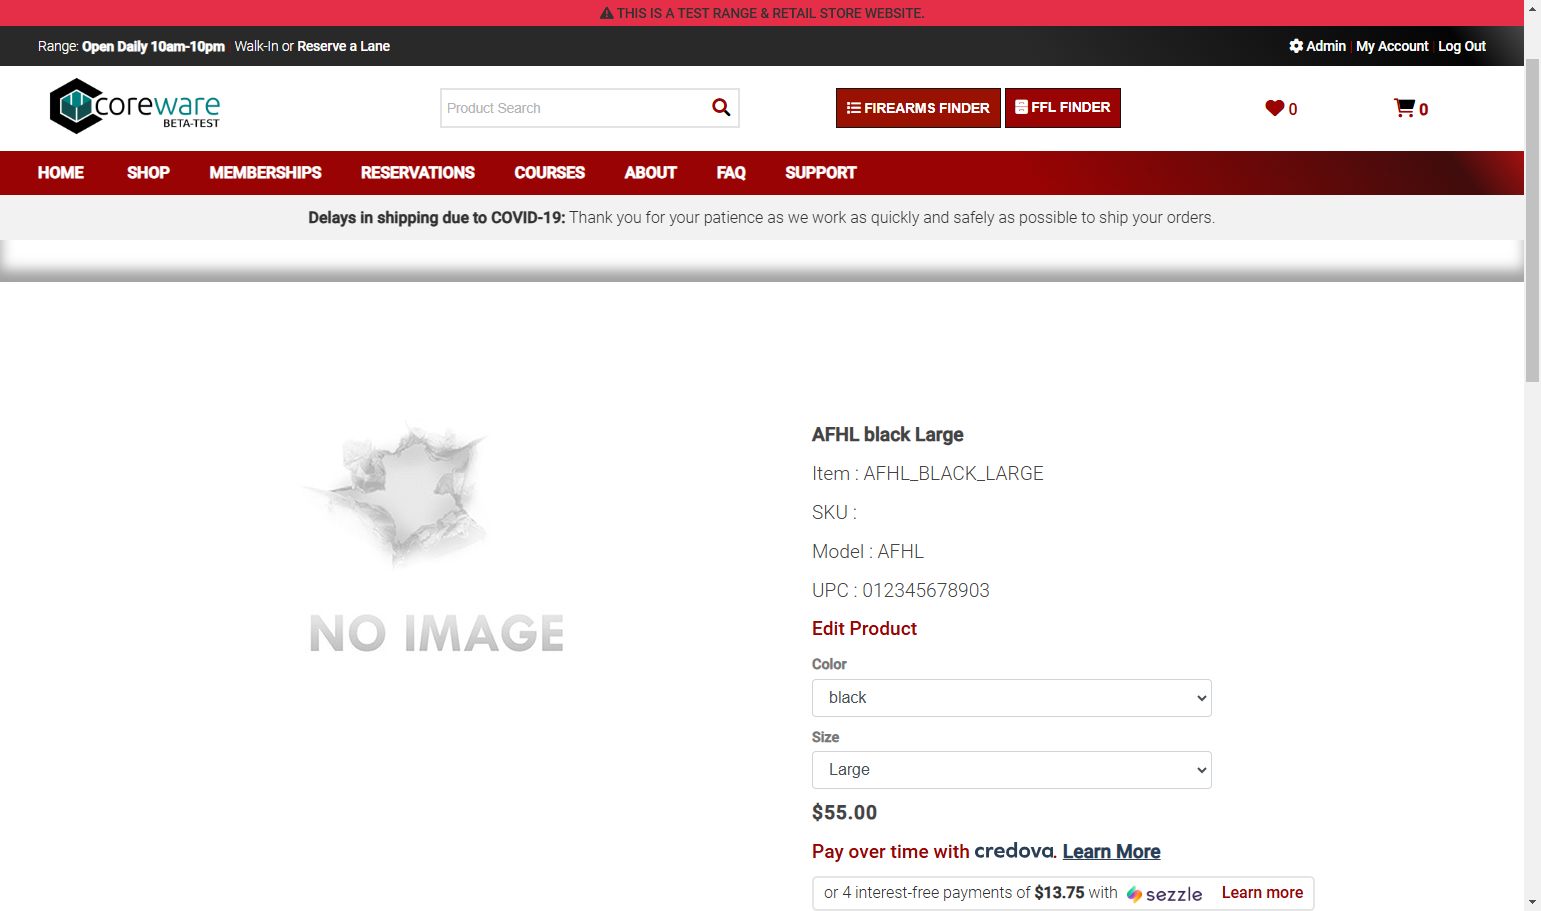Viewport: 1541px width, 911px height.
Task: Open the COURSES menu
Action: click(549, 173)
